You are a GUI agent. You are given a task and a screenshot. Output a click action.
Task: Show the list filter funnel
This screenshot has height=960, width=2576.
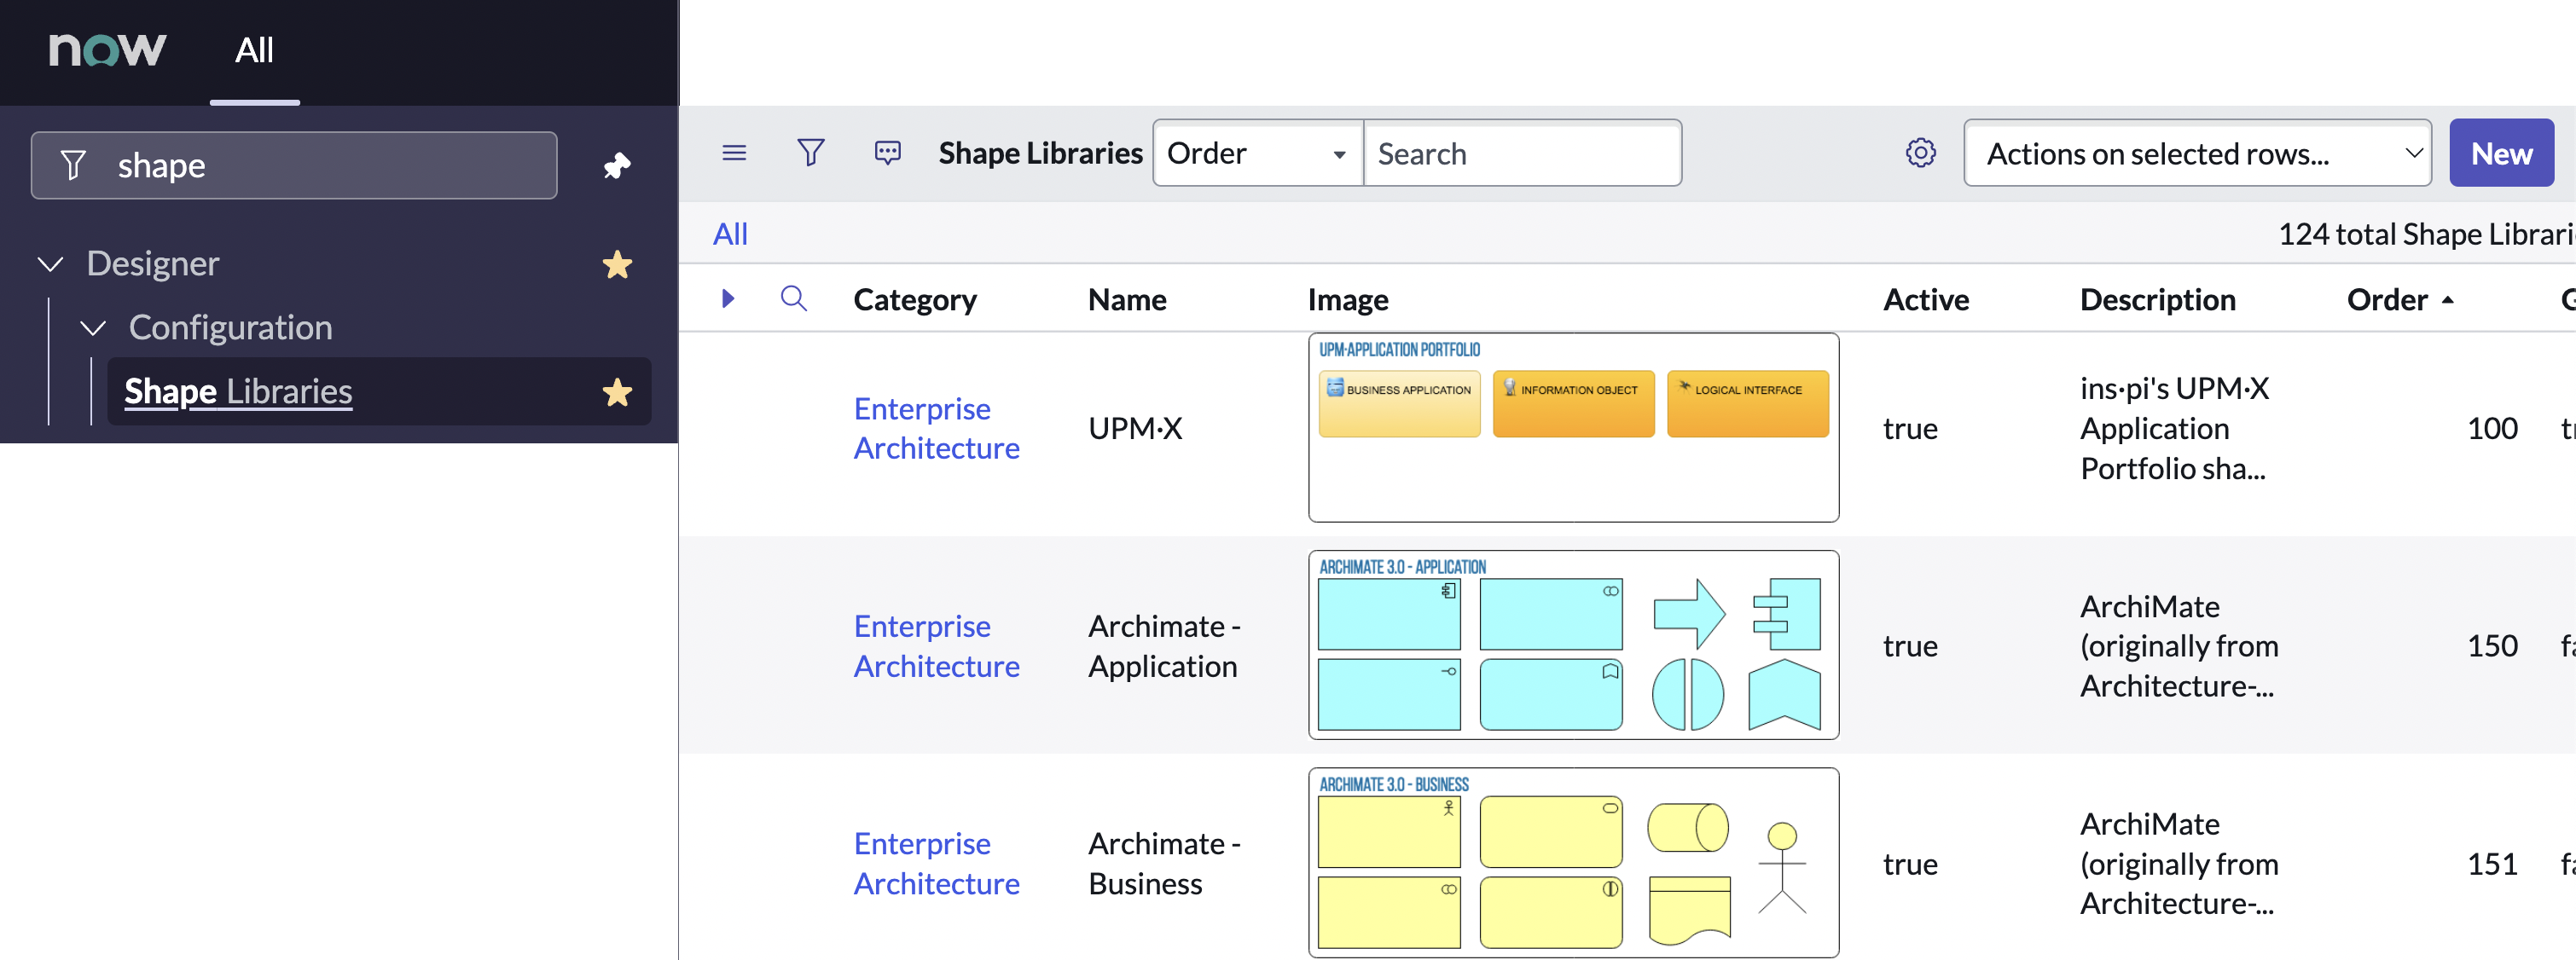coord(810,153)
